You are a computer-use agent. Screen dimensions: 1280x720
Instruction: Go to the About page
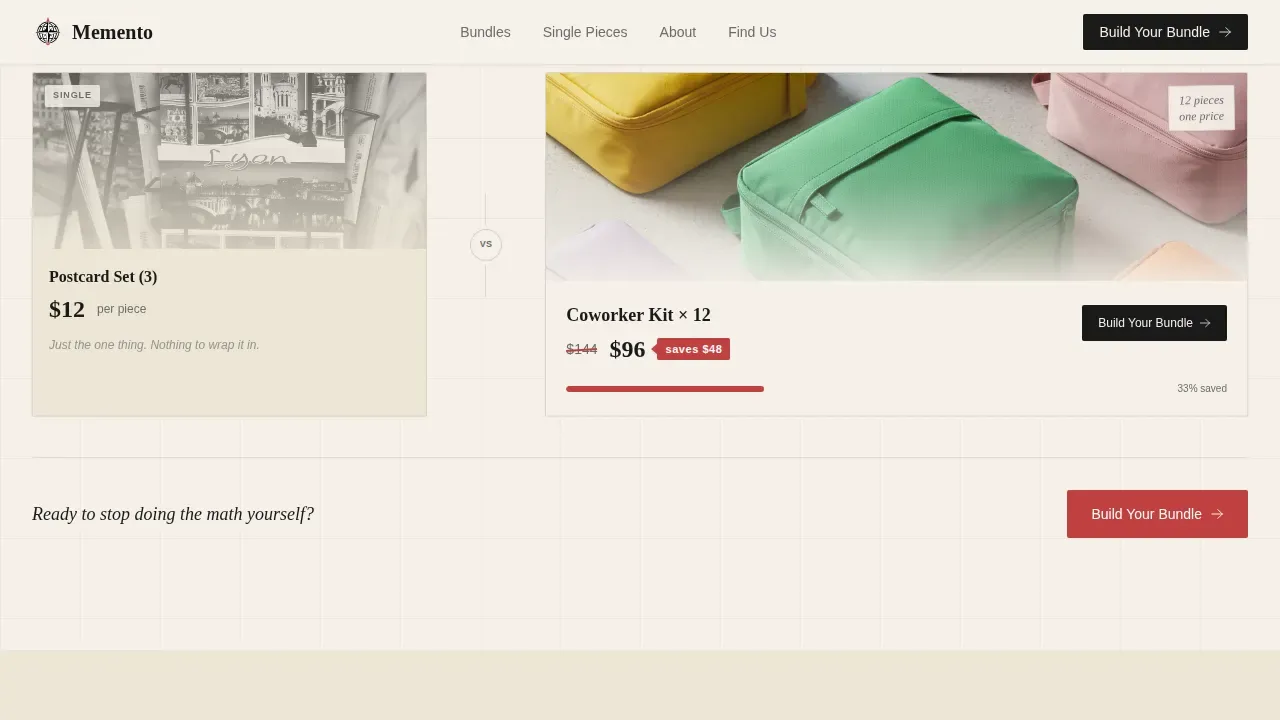pos(677,32)
